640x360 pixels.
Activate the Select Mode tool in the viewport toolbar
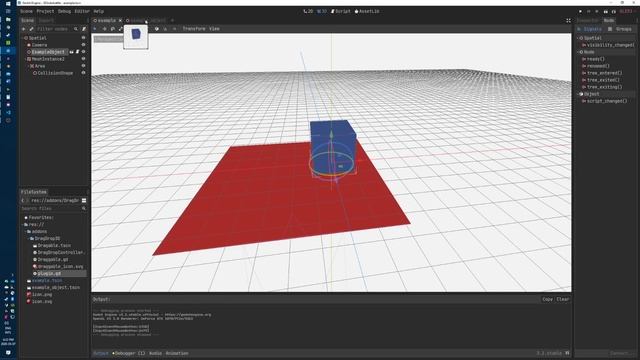(x=95, y=29)
